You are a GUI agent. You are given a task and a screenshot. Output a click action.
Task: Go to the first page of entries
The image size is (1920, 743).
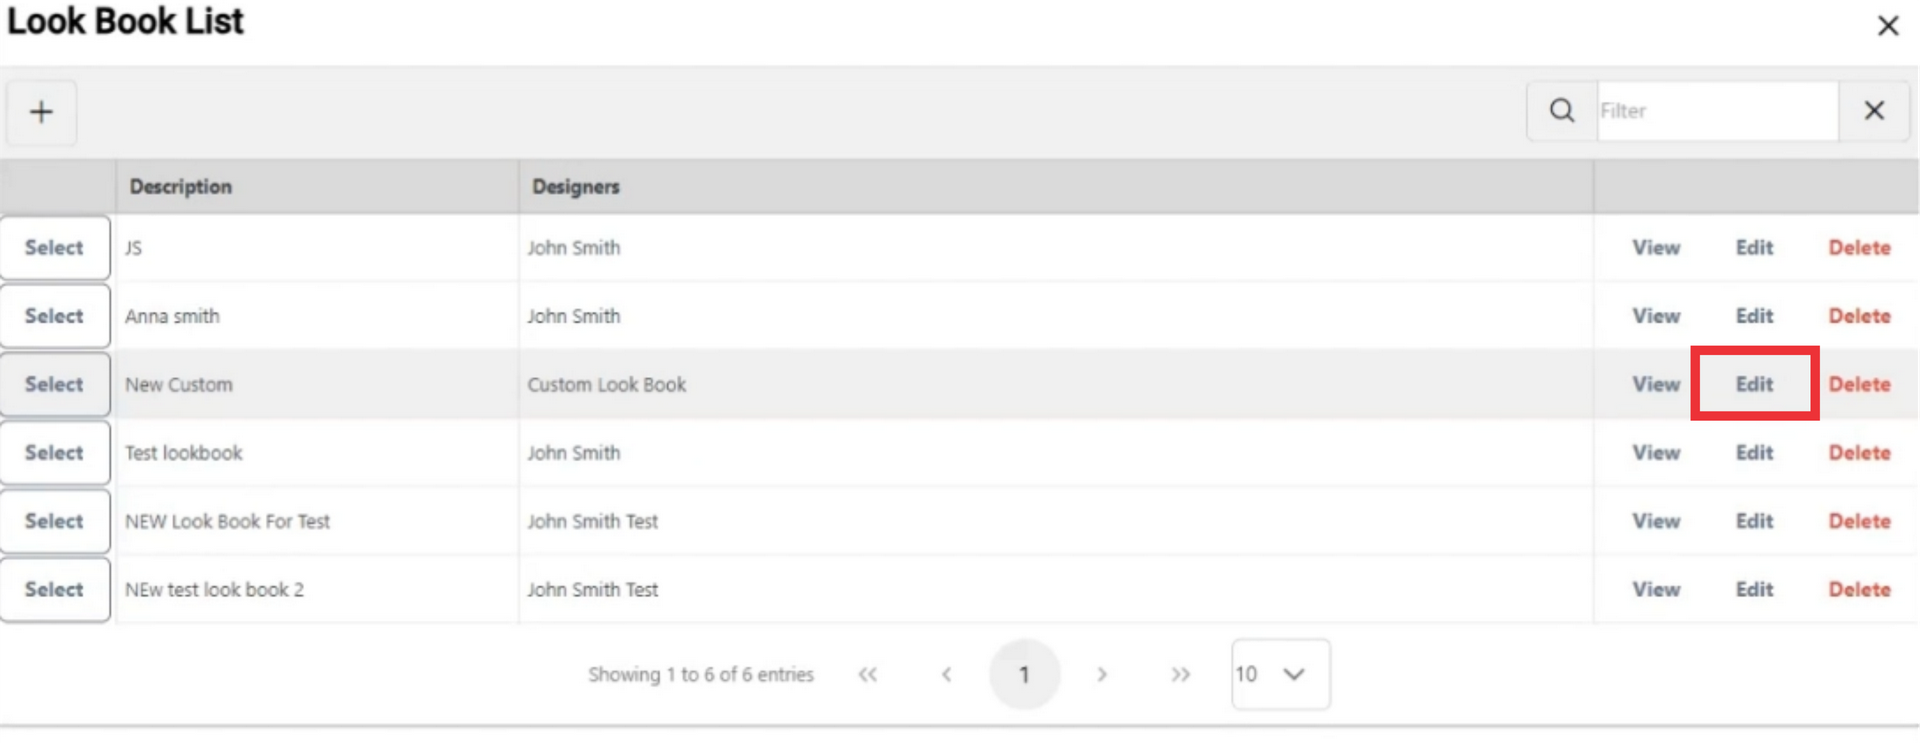(x=867, y=675)
